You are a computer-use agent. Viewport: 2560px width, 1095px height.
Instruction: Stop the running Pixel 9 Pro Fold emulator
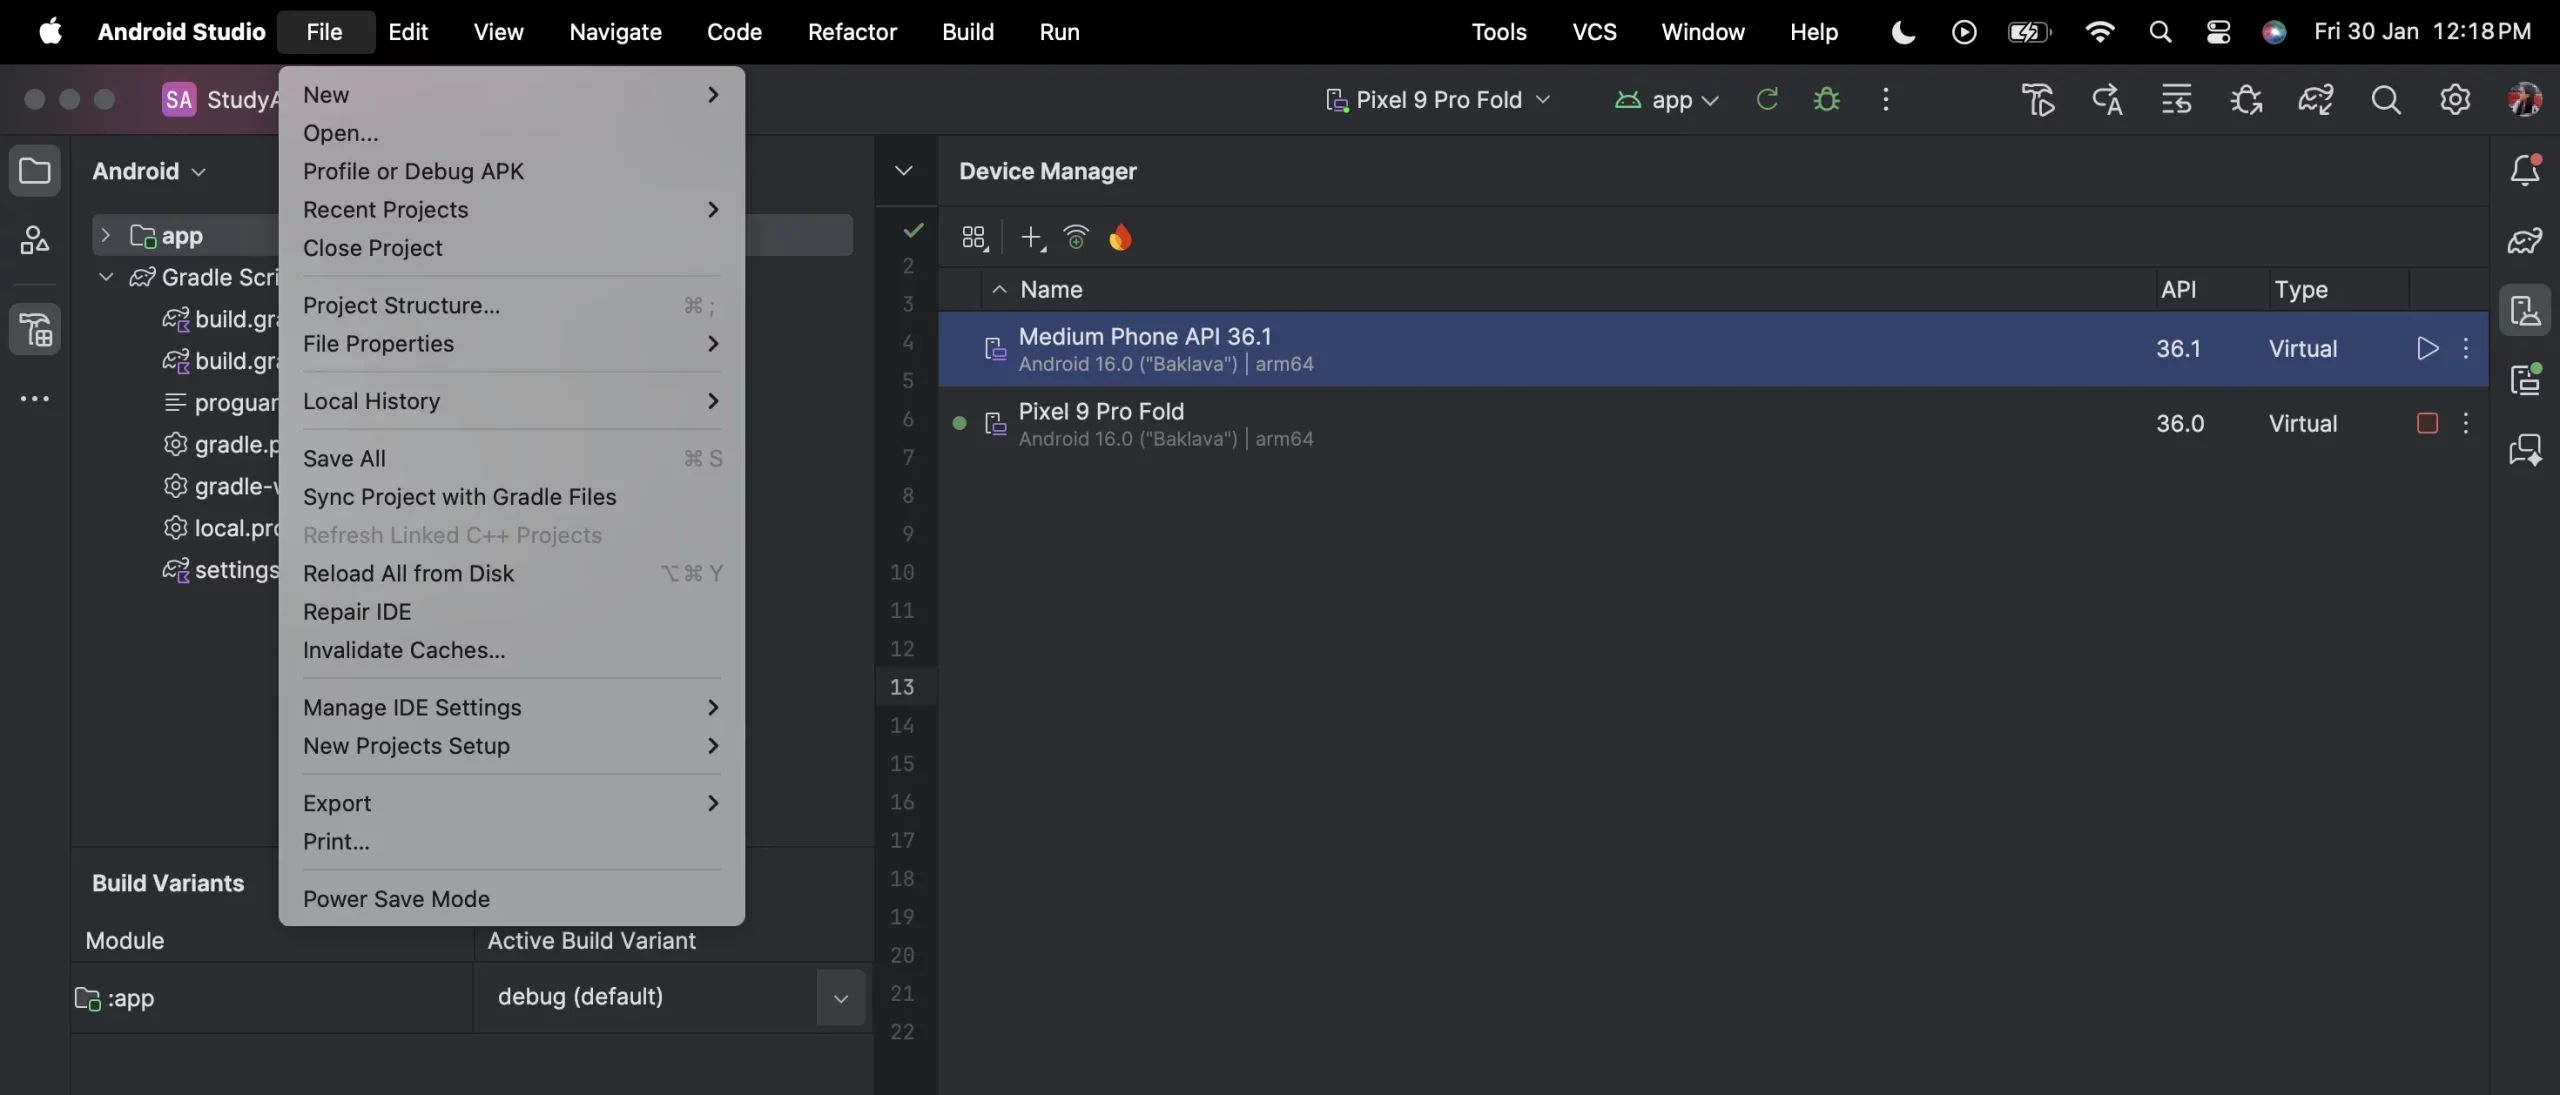2427,424
